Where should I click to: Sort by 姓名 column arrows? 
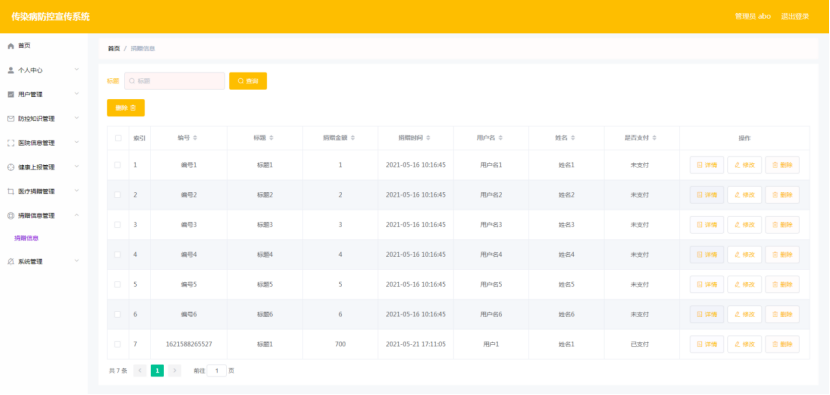coord(573,138)
